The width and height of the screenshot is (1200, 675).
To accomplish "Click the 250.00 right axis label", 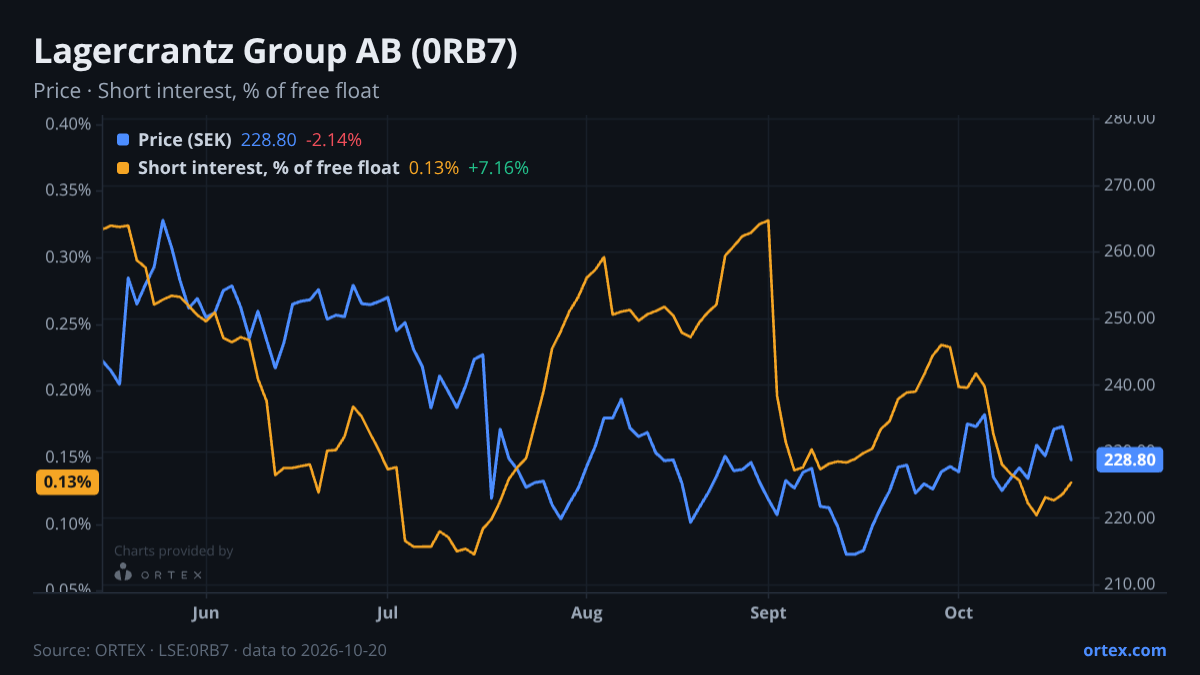I will click(1130, 318).
